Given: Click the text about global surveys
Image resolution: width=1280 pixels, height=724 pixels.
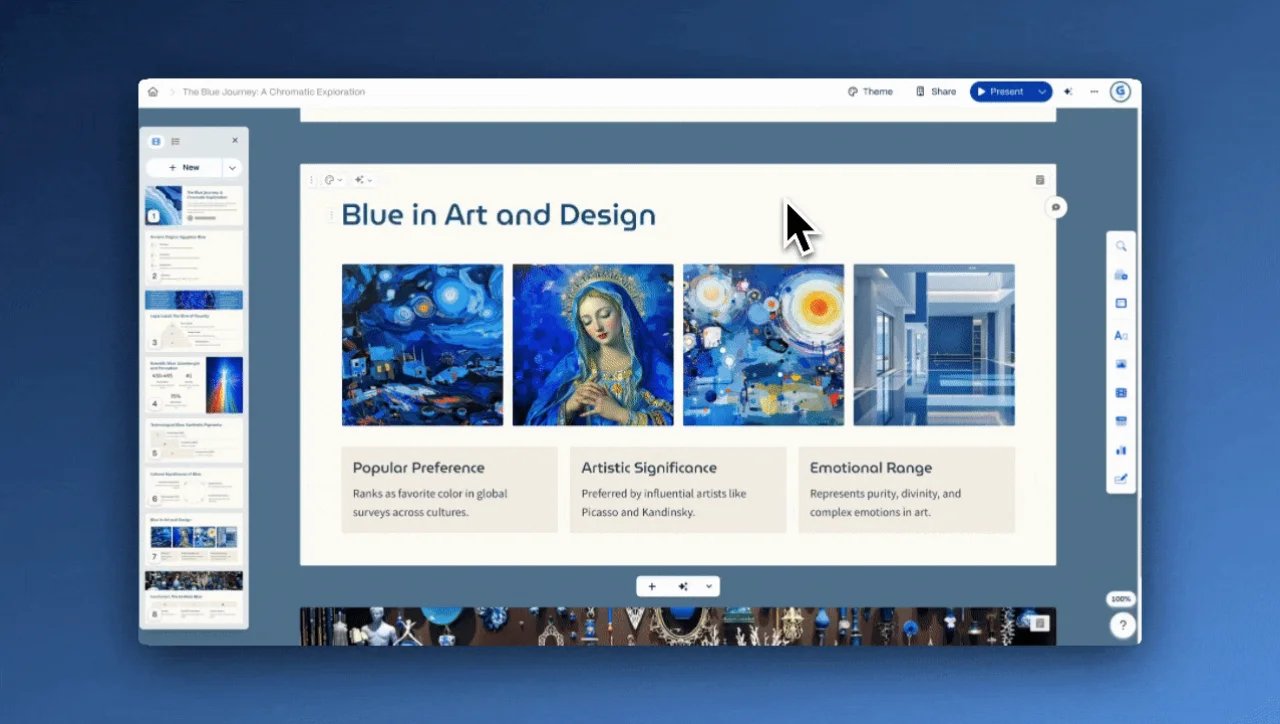Looking at the screenshot, I should coord(430,503).
